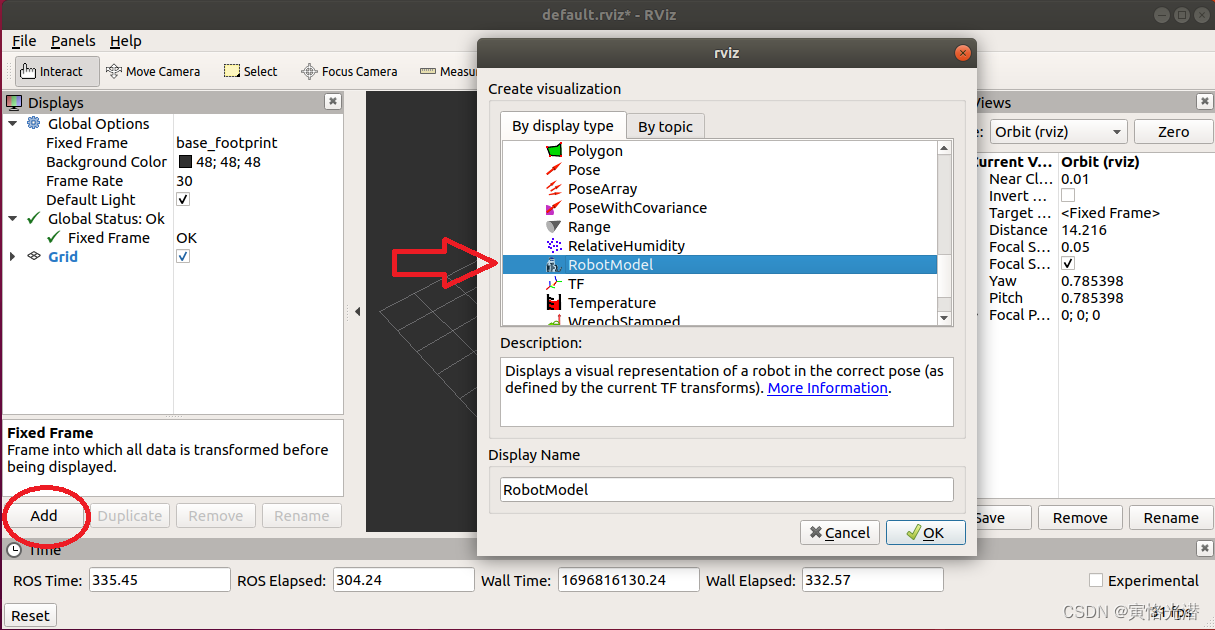
Task: Click the Background Color swatch
Action: [185, 162]
